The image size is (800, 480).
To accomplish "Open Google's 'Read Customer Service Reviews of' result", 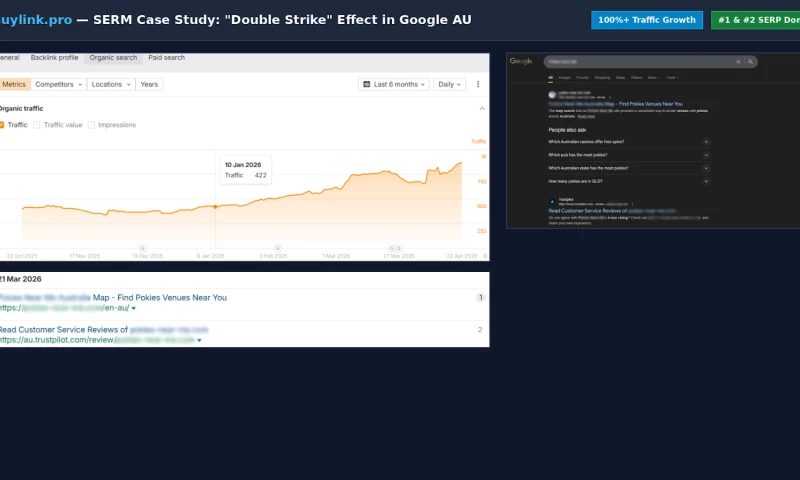I will [x=612, y=211].
